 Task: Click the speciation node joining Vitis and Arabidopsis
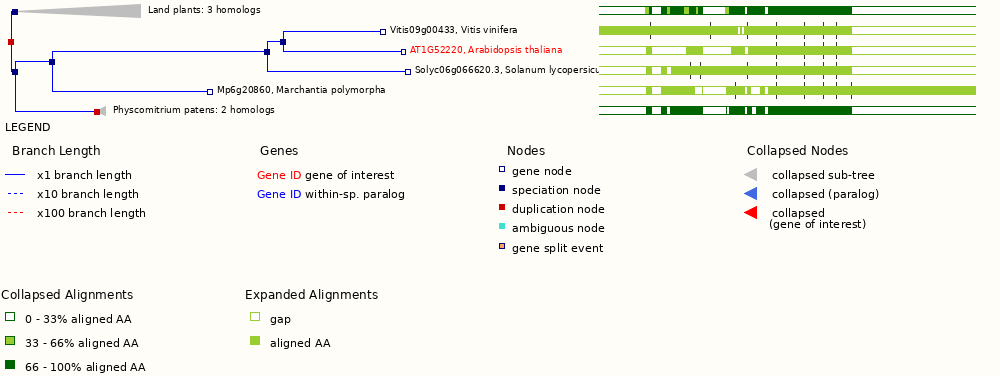pos(283,42)
